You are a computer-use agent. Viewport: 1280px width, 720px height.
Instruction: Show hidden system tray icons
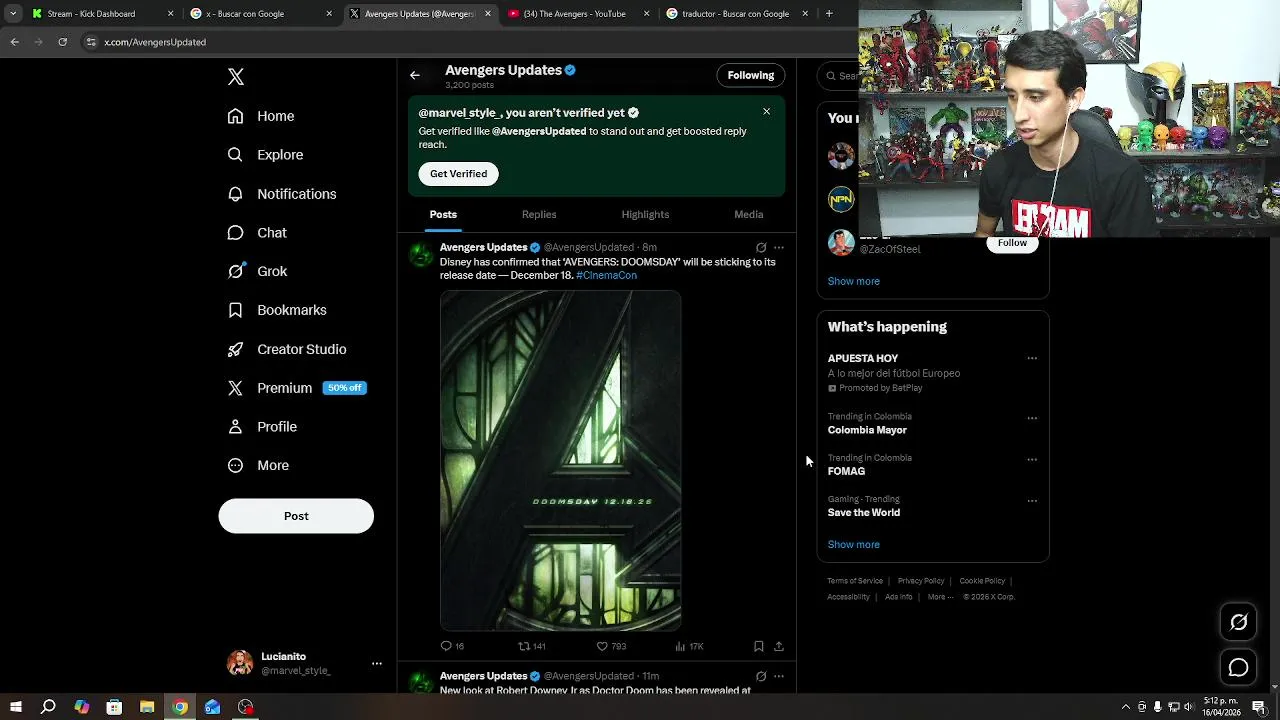point(1125,707)
